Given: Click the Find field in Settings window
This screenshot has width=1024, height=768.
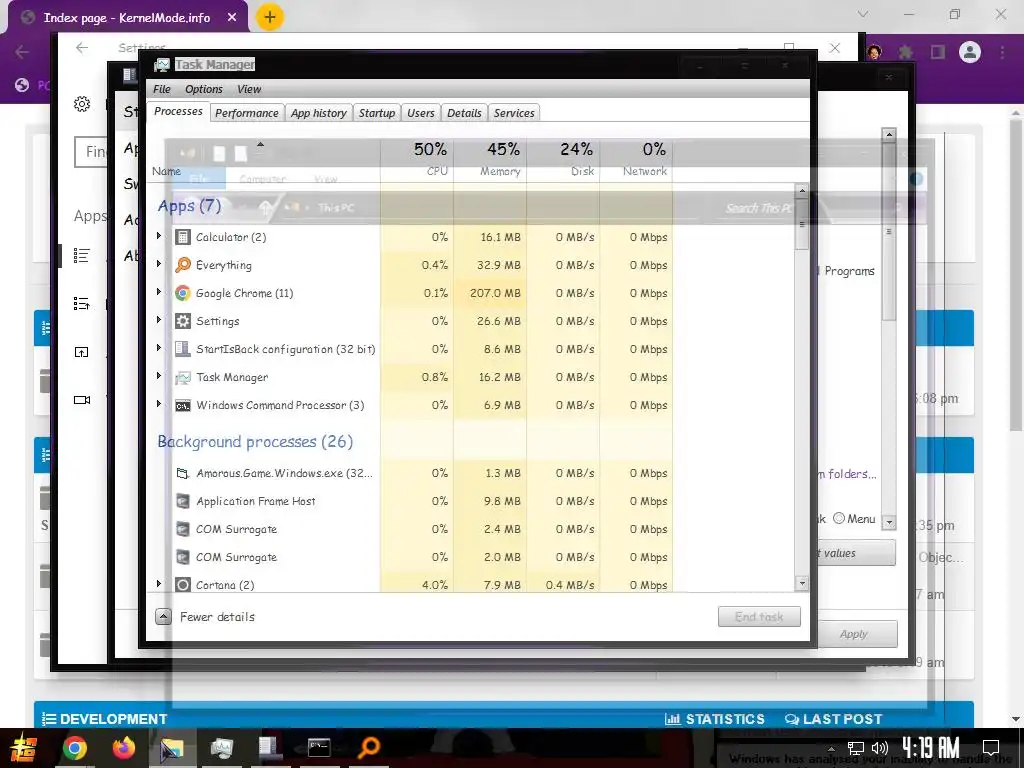Looking at the screenshot, I should pyautogui.click(x=91, y=152).
